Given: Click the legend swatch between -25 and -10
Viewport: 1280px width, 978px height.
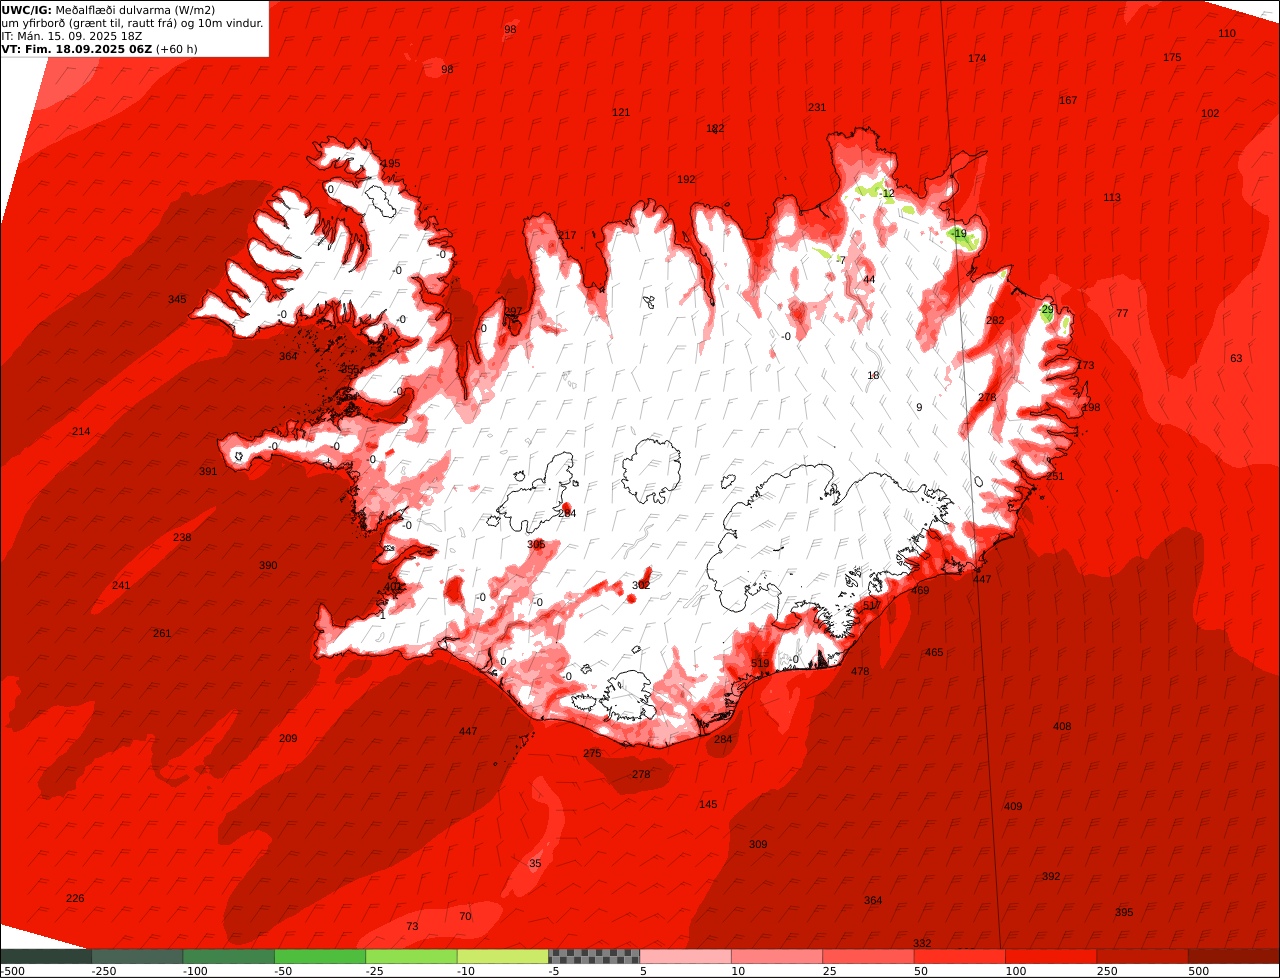Looking at the screenshot, I should click(x=411, y=956).
